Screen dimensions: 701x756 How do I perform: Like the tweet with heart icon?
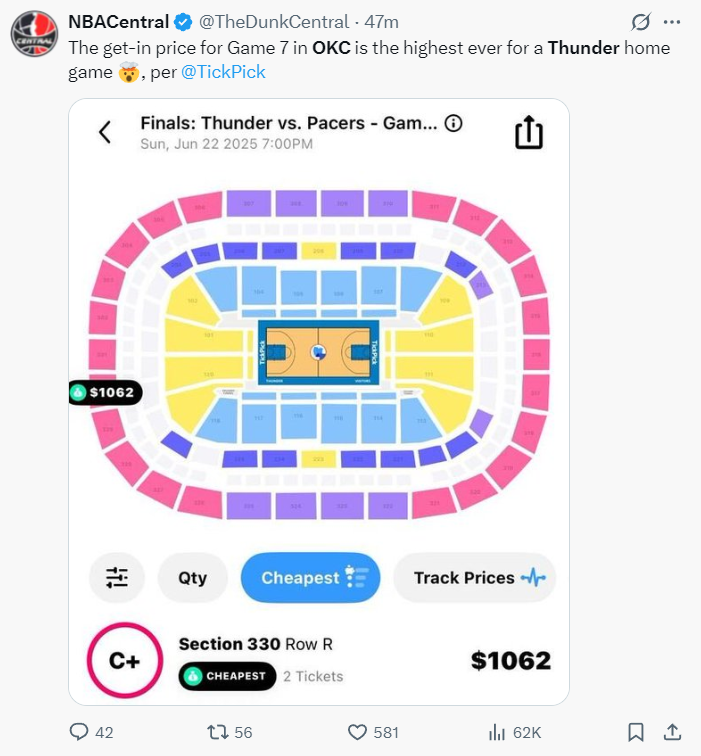point(357,732)
